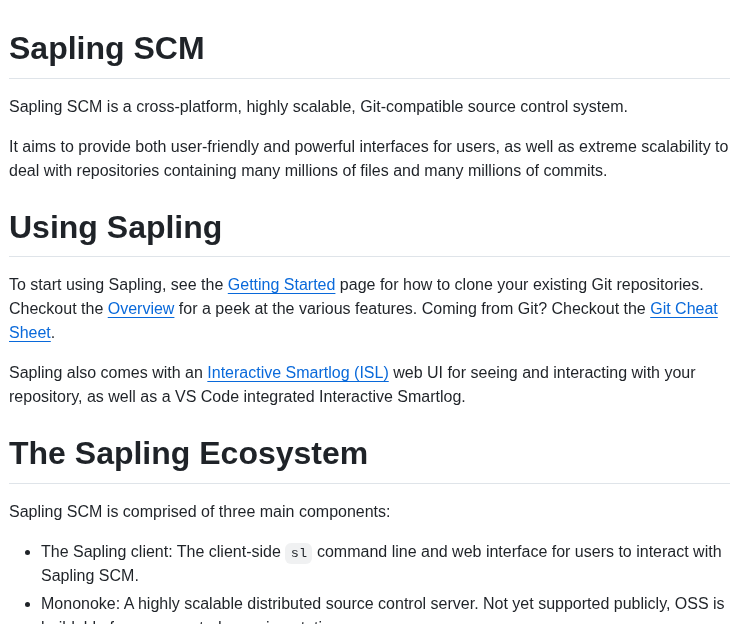The width and height of the screenshot is (738, 624).
Task: Open the Getting Started link
Action: 281,285
